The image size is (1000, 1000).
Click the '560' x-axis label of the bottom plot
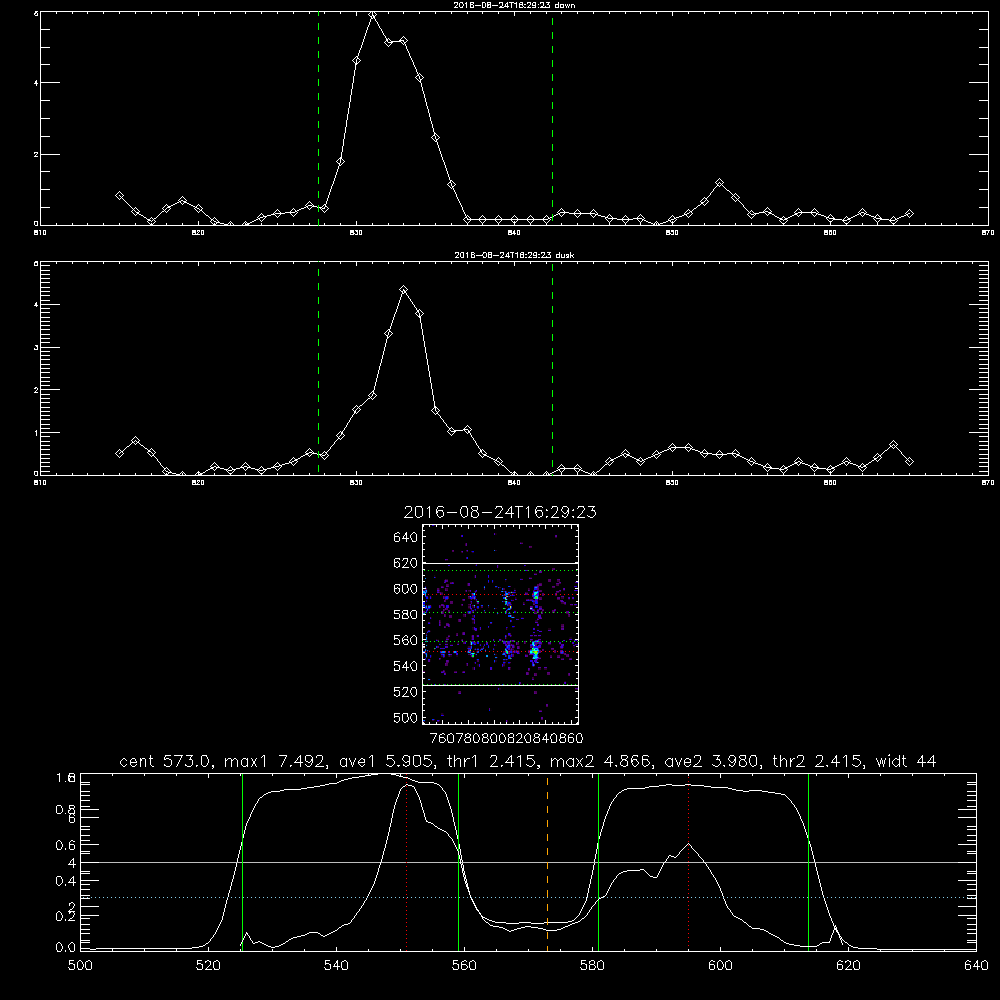464,966
